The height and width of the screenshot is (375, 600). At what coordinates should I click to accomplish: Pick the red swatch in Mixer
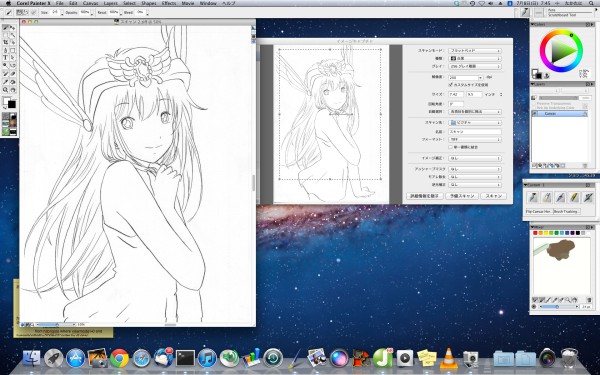(535, 233)
